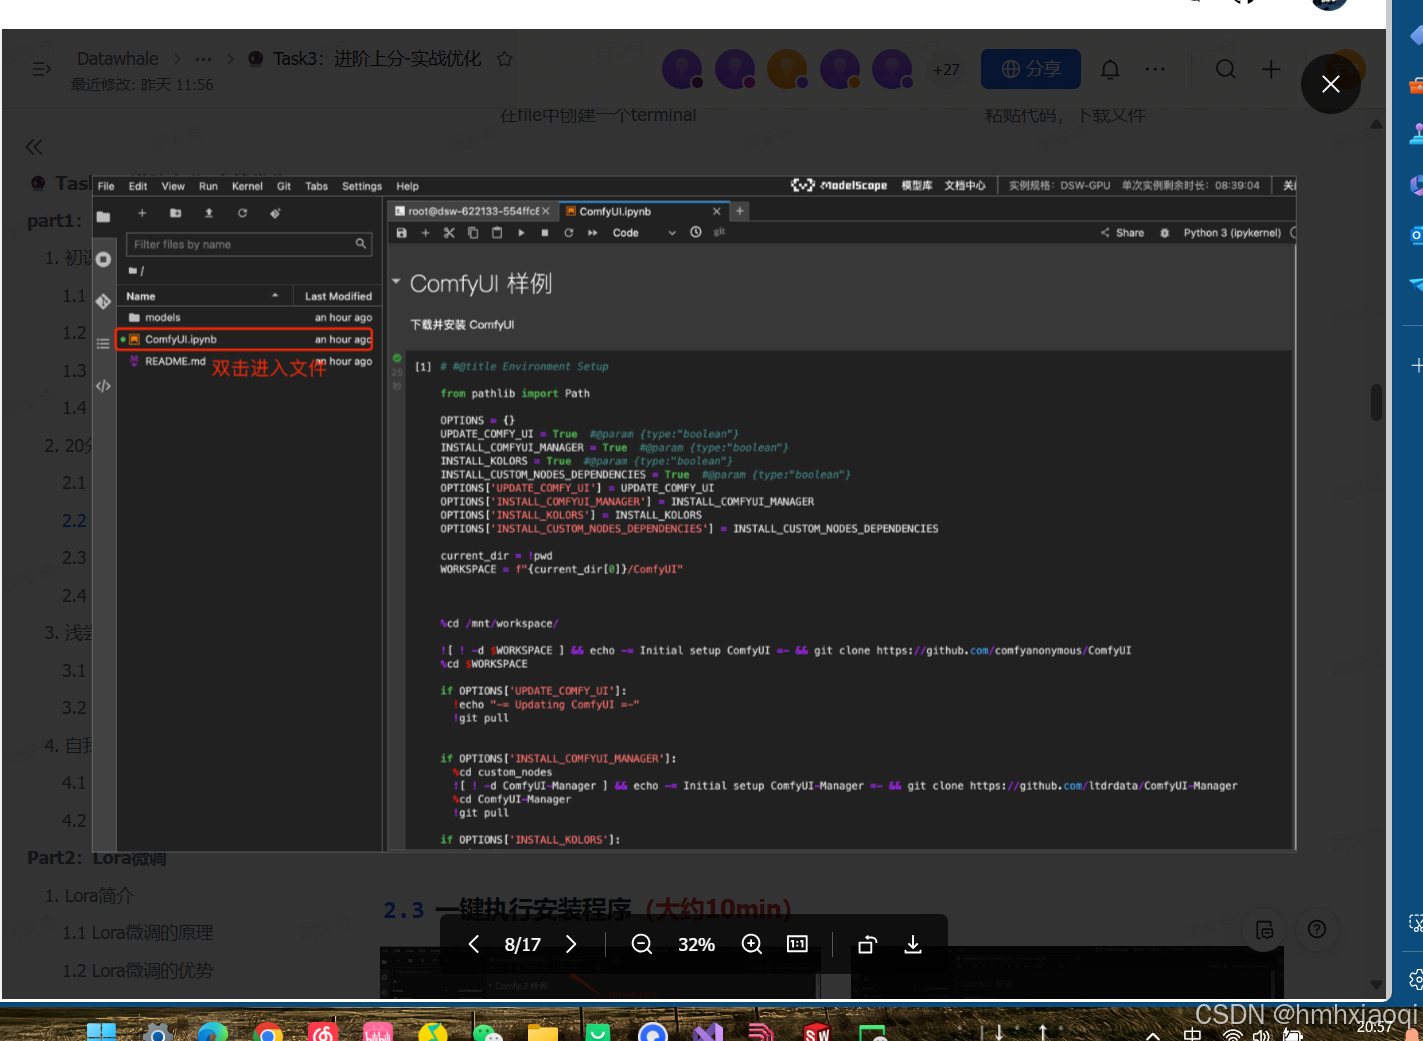The image size is (1423, 1041).
Task: Click the Share (分享) button
Action: (1031, 69)
